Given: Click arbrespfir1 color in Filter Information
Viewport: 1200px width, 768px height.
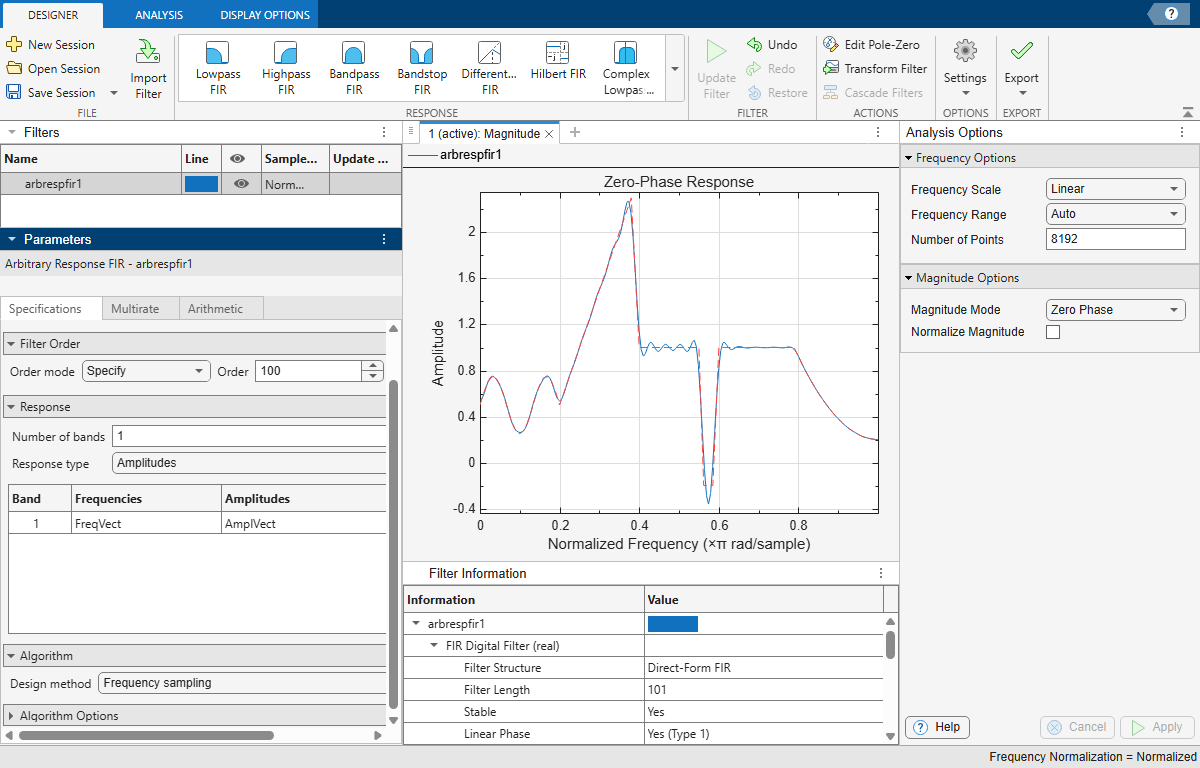Looking at the screenshot, I should tap(673, 624).
